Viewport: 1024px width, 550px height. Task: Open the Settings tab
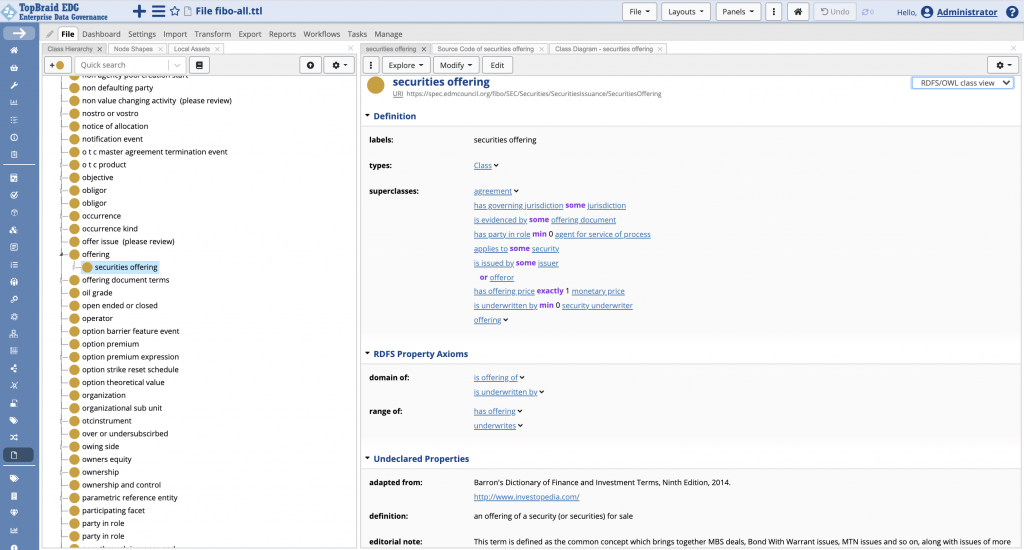(142, 34)
